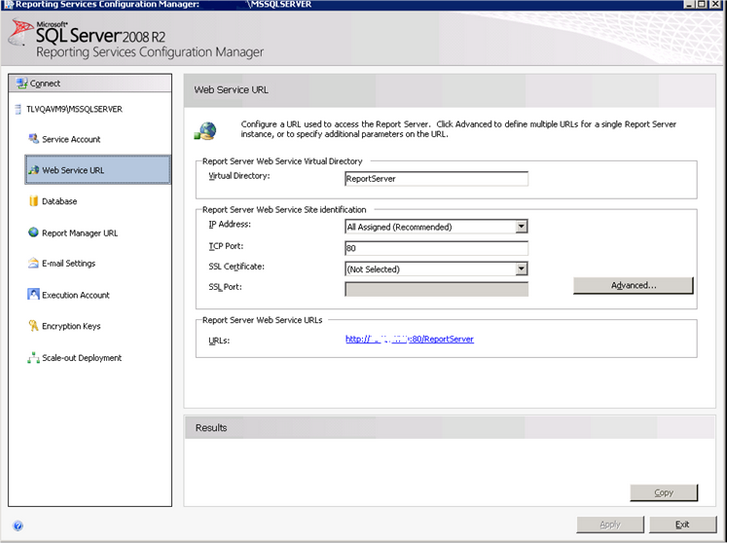Open the Execution Account page
Viewport: 729px width, 543px height.
[x=75, y=295]
